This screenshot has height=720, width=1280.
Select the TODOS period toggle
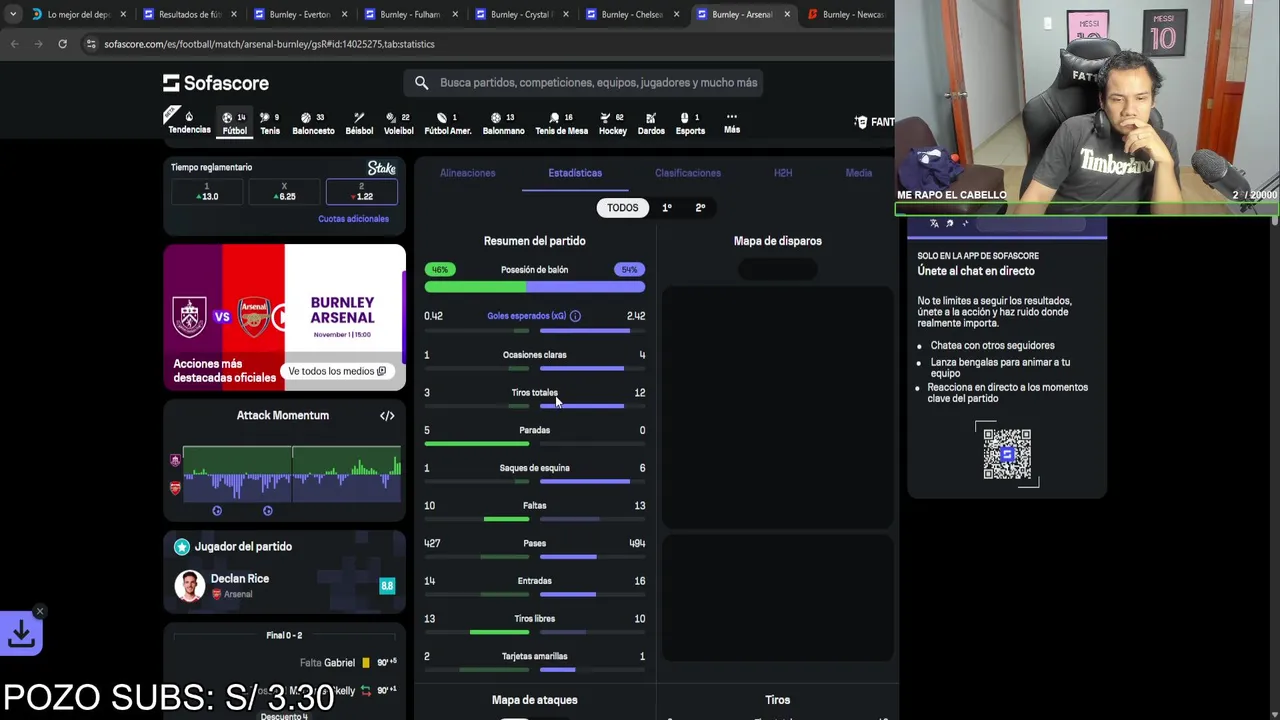pos(622,208)
